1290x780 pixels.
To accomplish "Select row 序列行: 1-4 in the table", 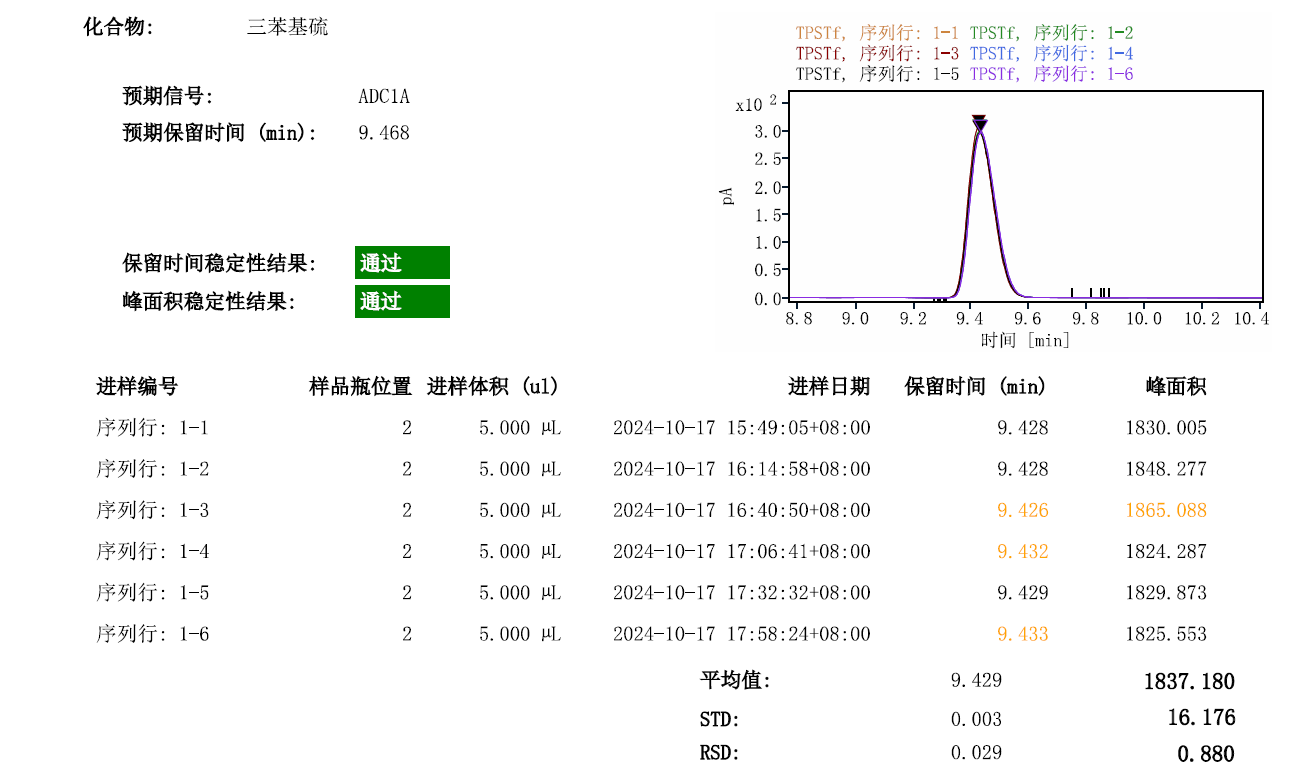I will click(651, 551).
